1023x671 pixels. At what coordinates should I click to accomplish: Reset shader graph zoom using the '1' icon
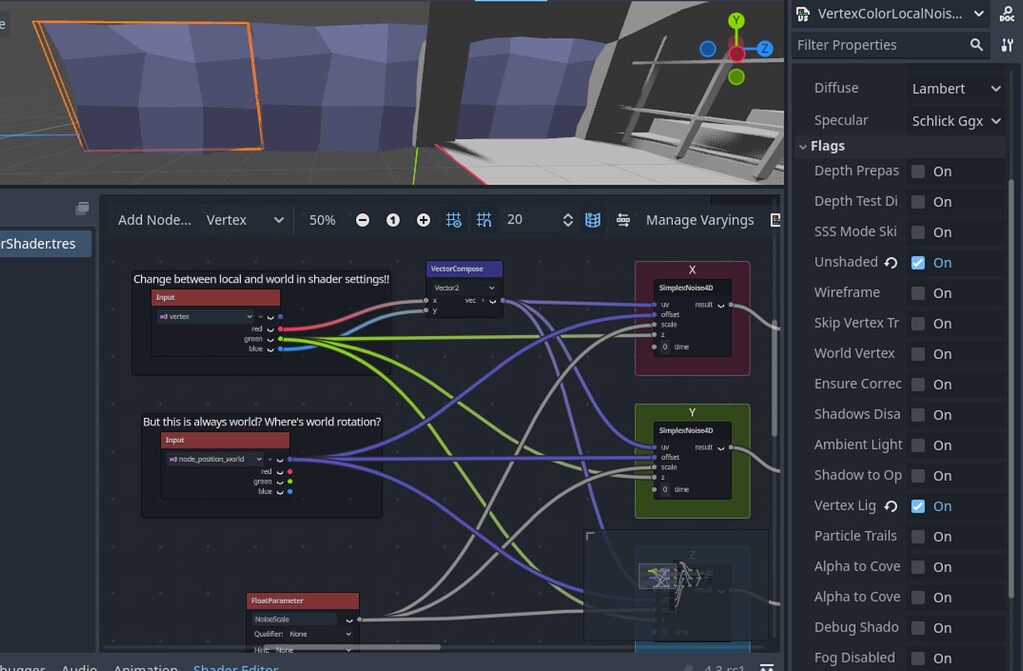pyautogui.click(x=391, y=219)
